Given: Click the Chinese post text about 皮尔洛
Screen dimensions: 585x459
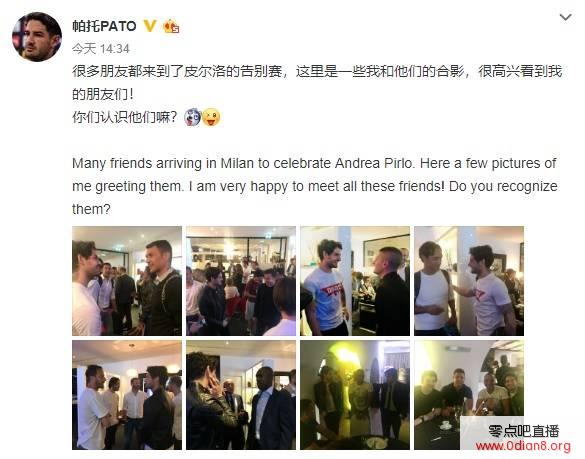Looking at the screenshot, I should 317,82.
